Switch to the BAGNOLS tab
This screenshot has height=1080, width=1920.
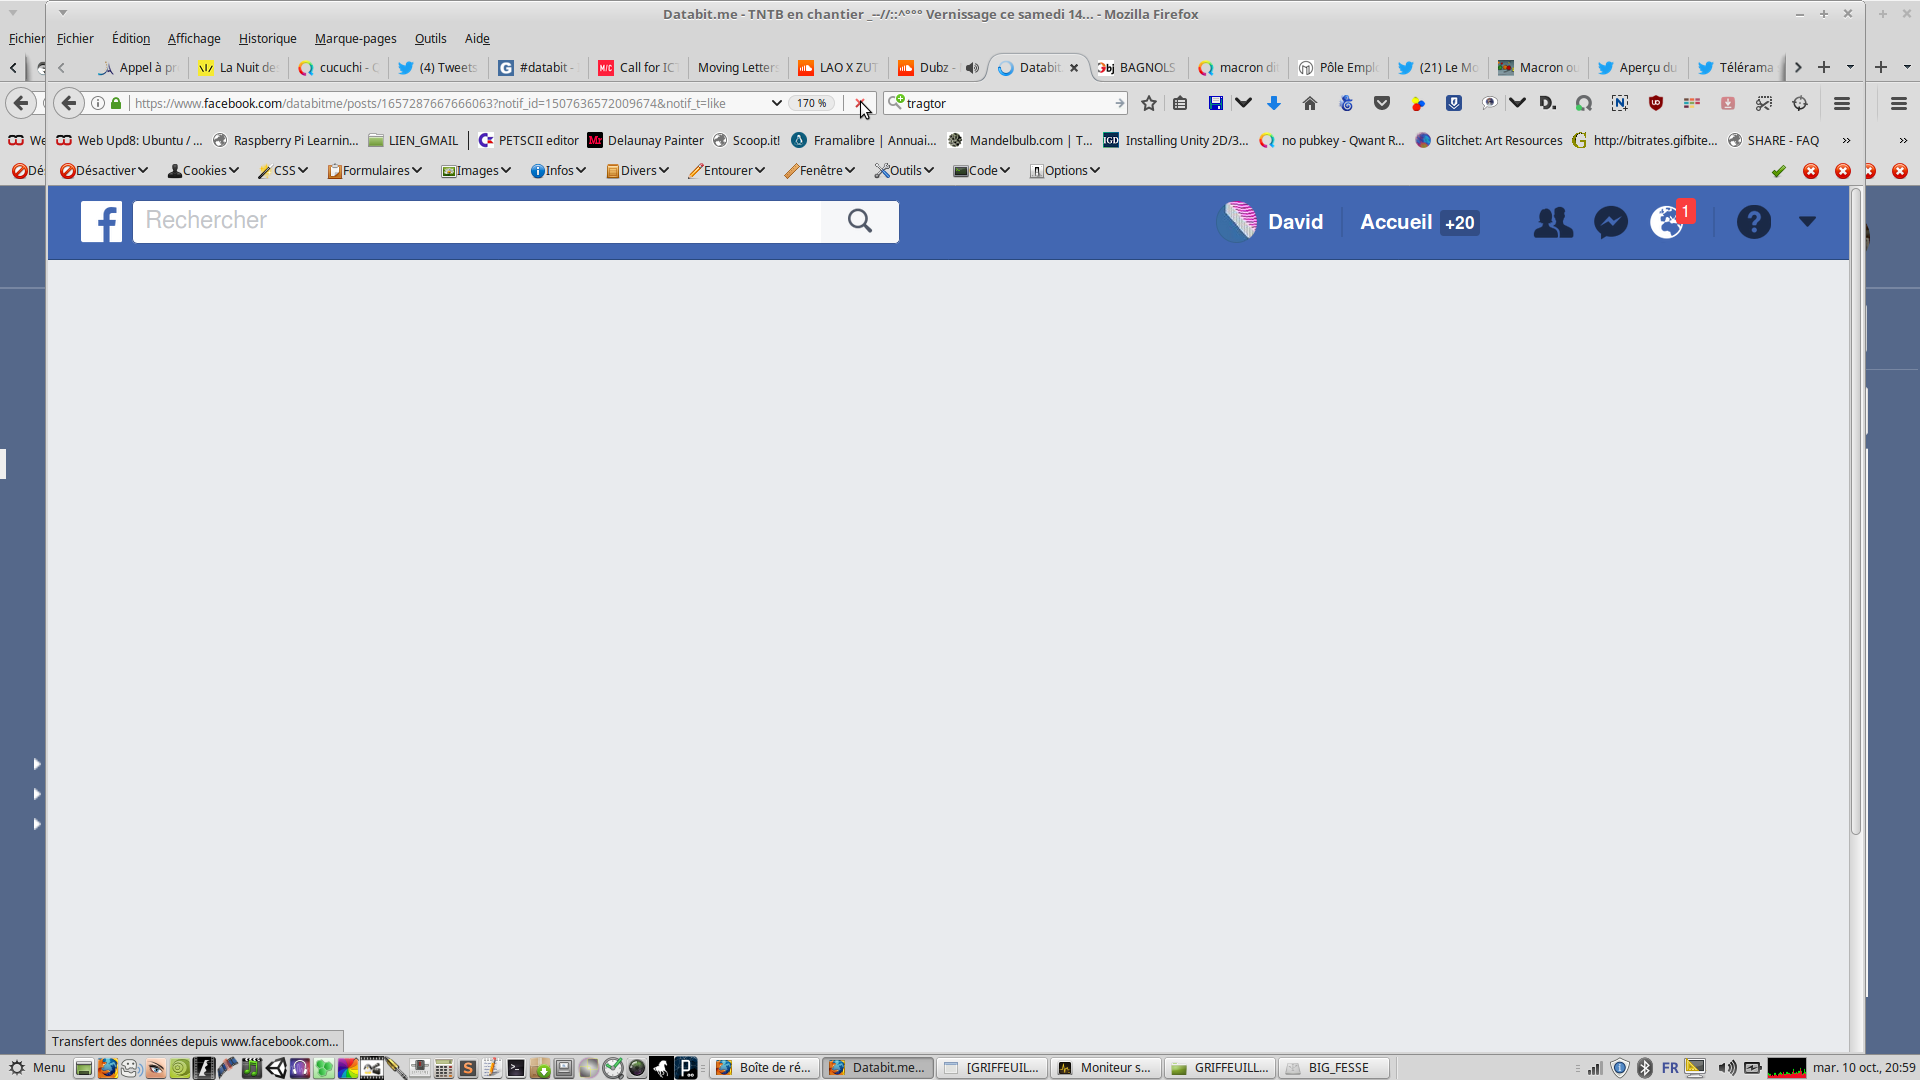[x=1137, y=68]
